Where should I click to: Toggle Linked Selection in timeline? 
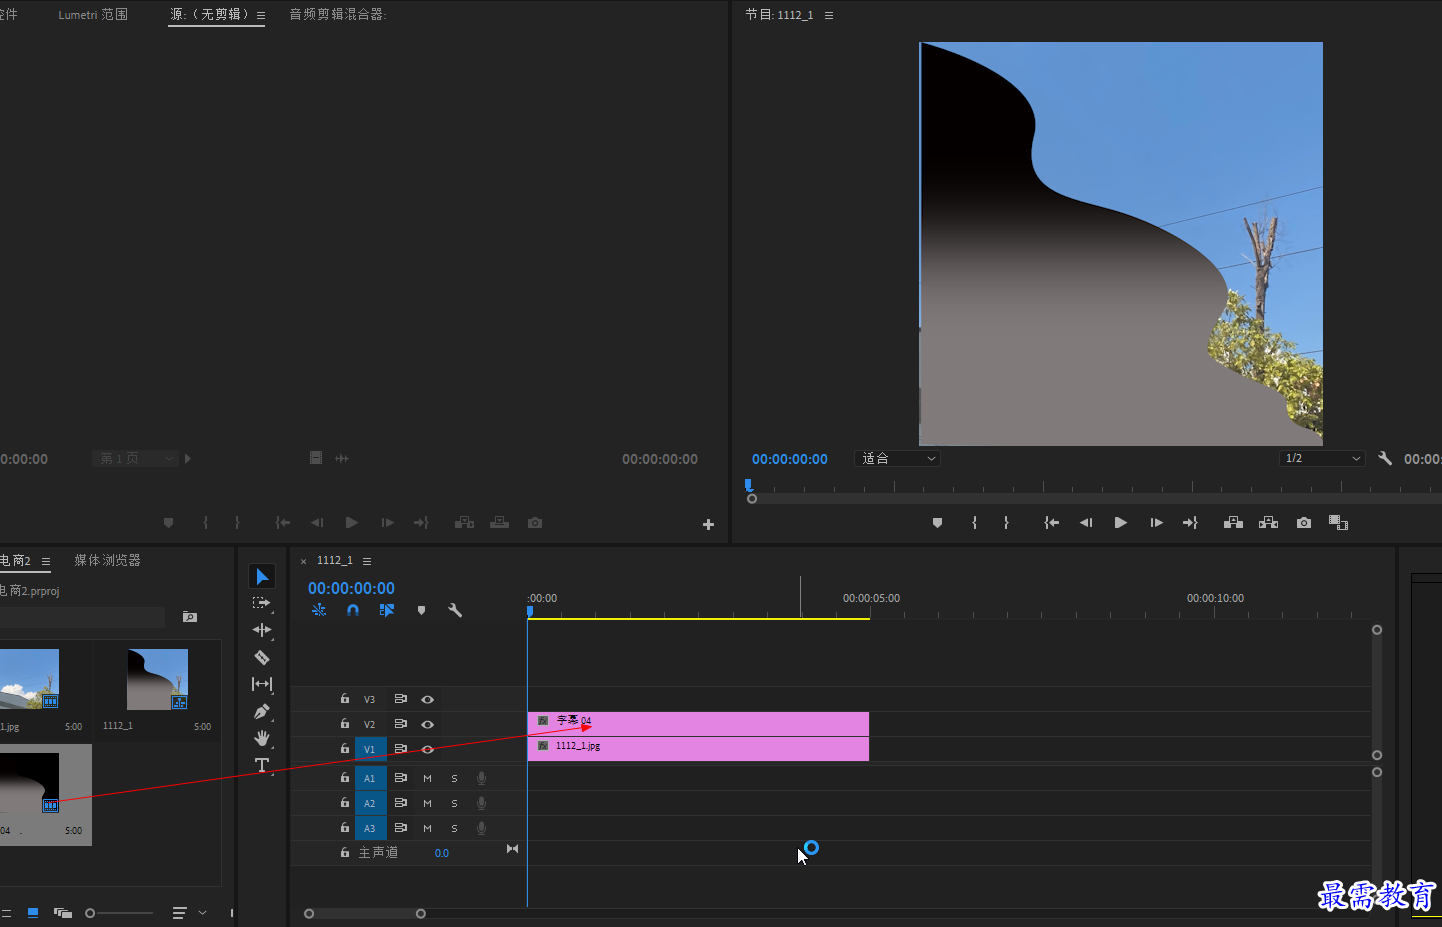[387, 610]
